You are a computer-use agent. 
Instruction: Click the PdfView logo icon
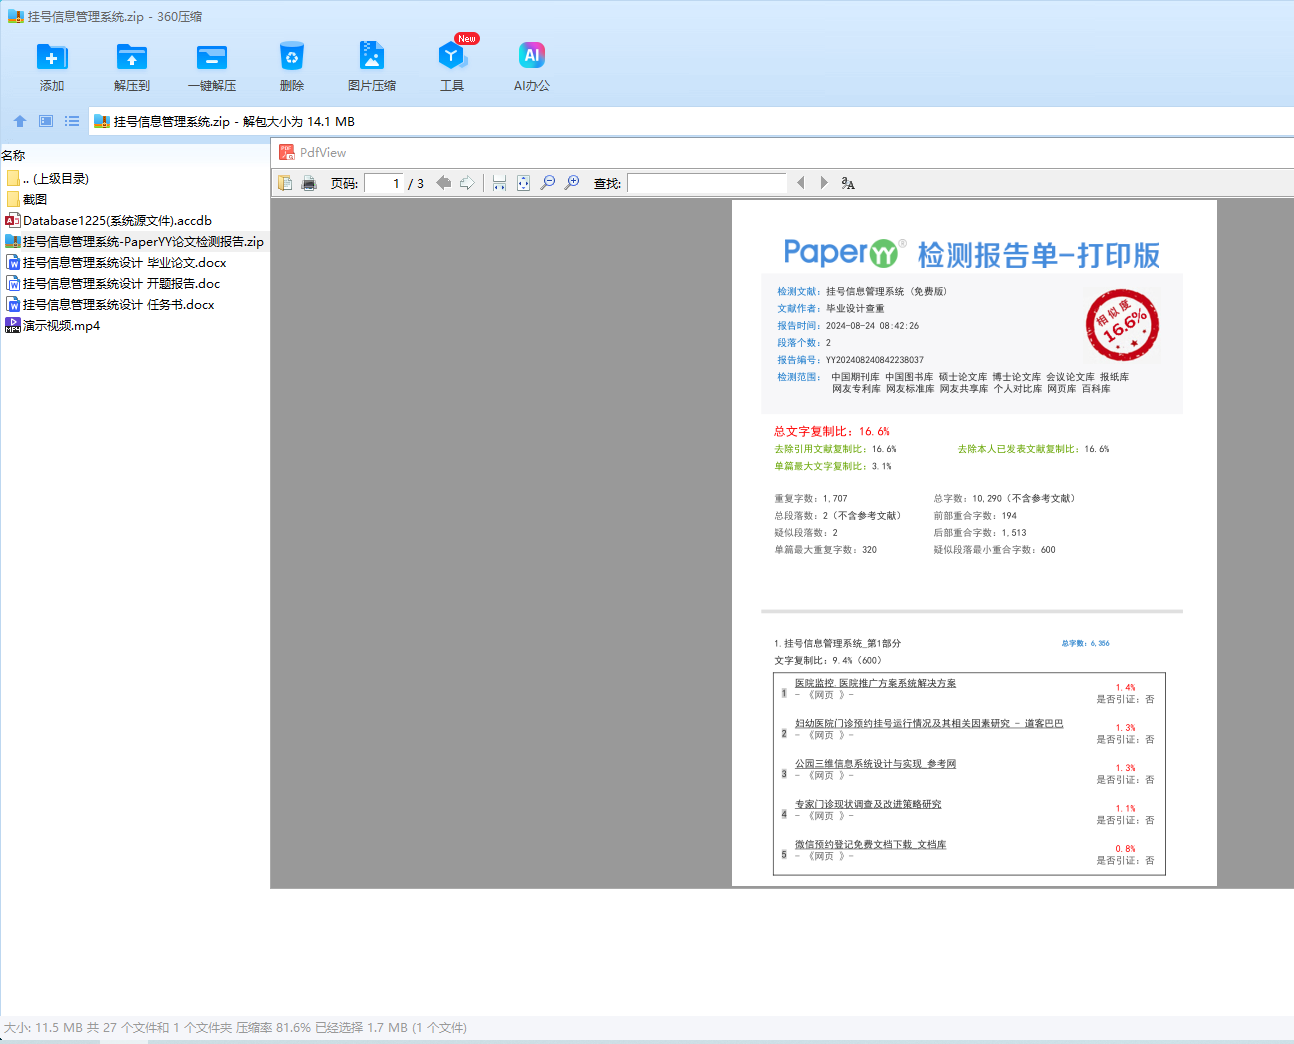(287, 152)
